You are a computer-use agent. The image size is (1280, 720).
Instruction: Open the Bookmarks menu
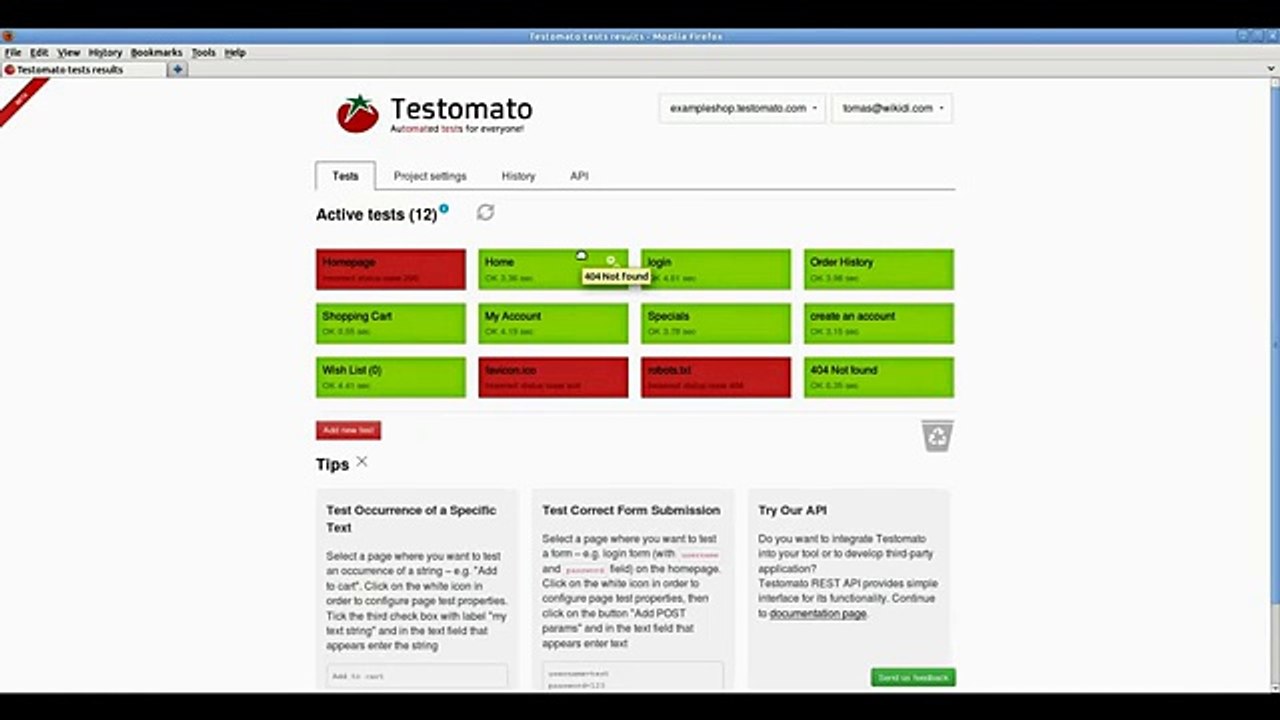tap(157, 53)
